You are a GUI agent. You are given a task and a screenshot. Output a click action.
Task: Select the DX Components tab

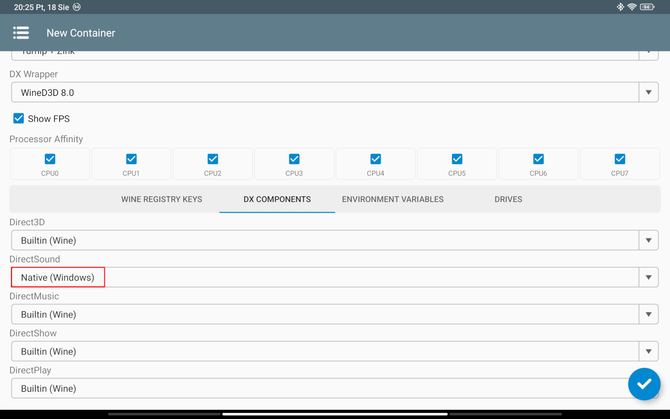coord(277,199)
